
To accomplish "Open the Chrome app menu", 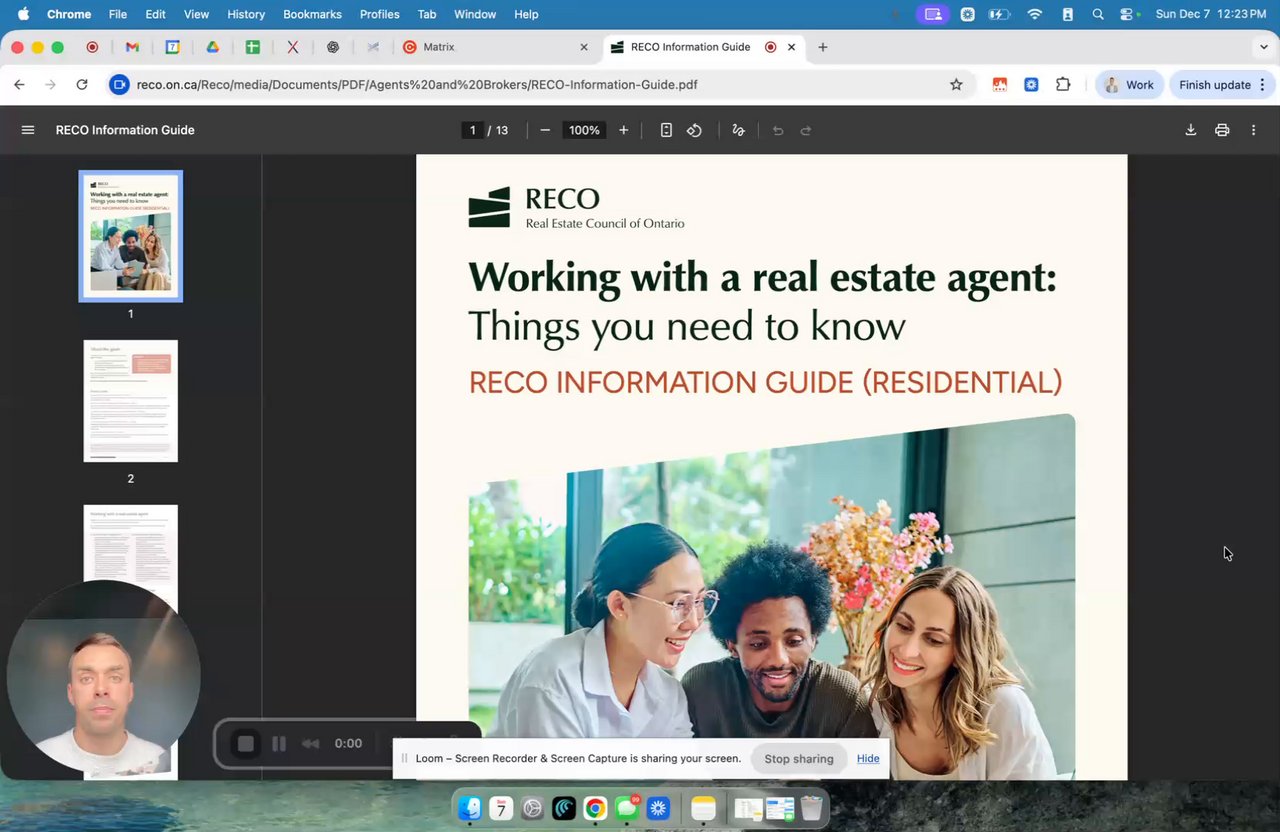I will (x=69, y=14).
